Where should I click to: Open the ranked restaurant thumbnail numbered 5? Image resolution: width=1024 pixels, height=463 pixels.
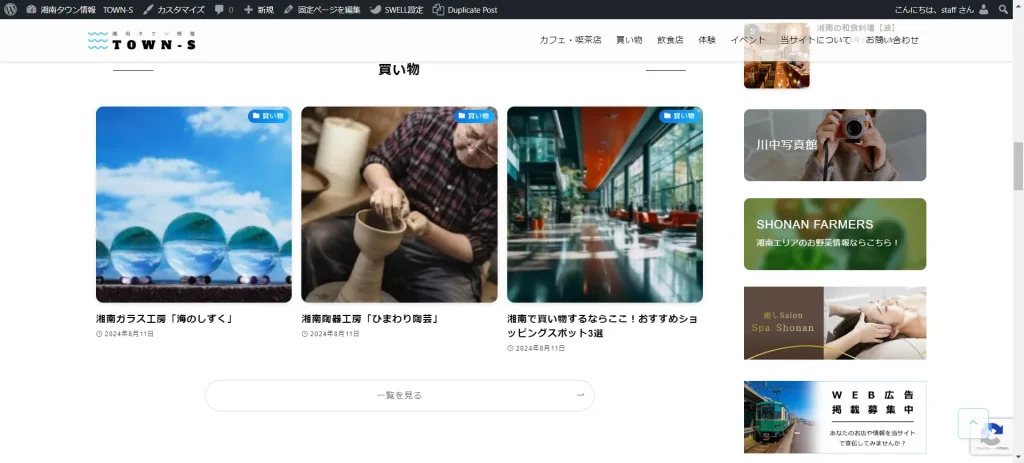(x=776, y=56)
